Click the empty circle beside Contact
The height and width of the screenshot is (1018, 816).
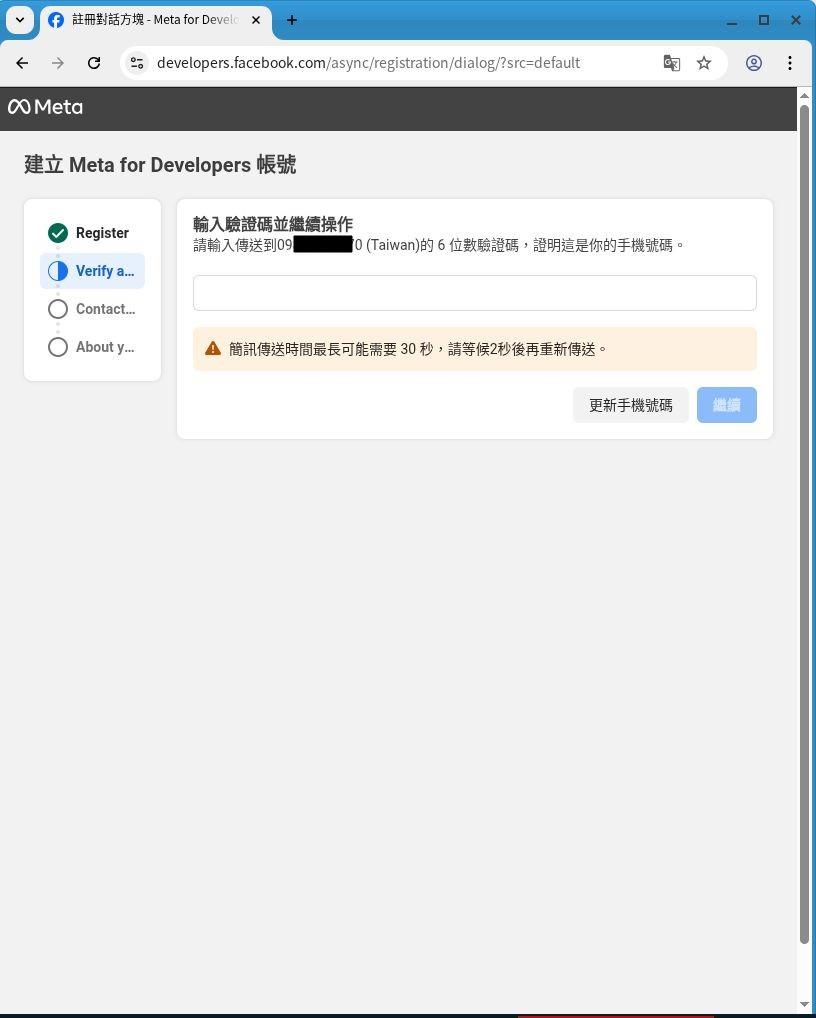(58, 309)
